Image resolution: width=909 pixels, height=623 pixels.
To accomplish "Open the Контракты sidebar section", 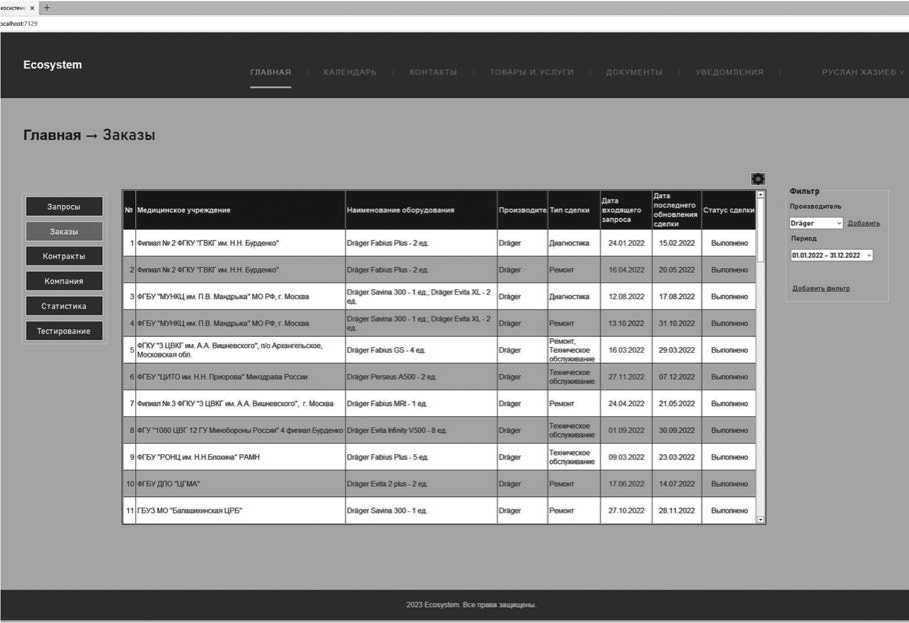I will tap(64, 256).
